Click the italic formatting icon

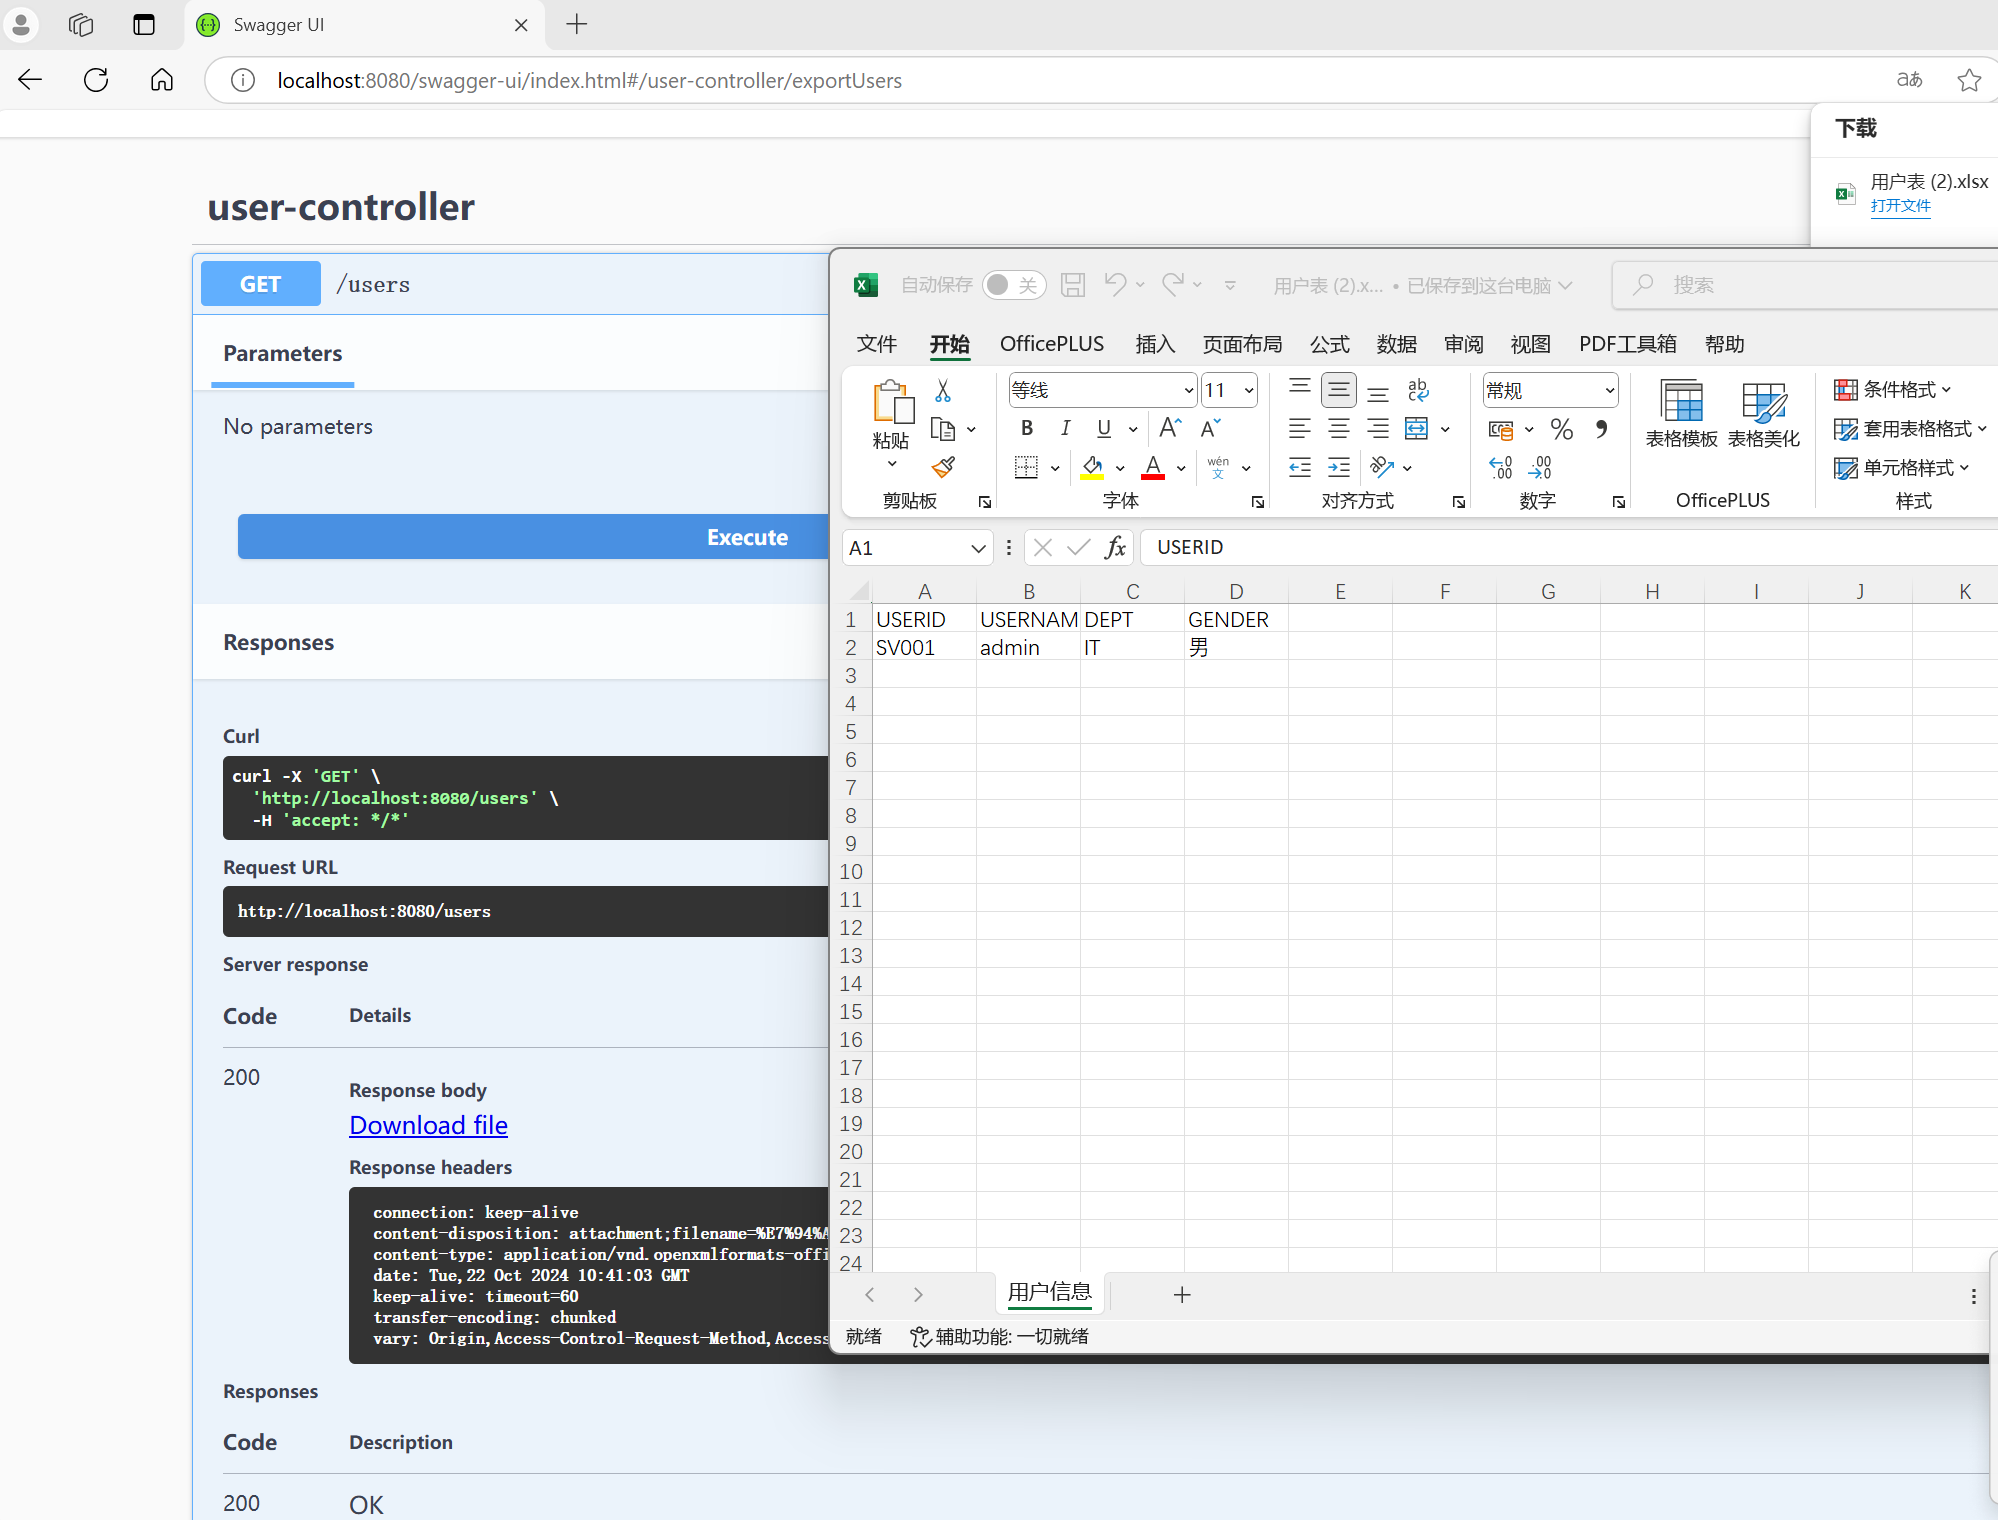point(1065,429)
